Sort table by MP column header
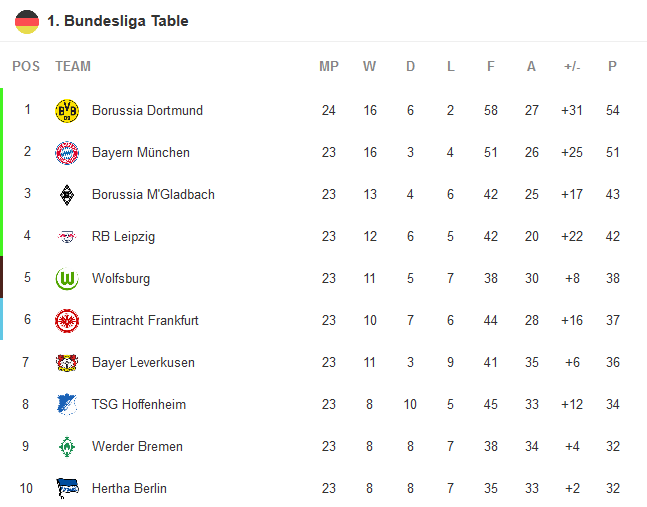647x507 pixels. pyautogui.click(x=329, y=66)
